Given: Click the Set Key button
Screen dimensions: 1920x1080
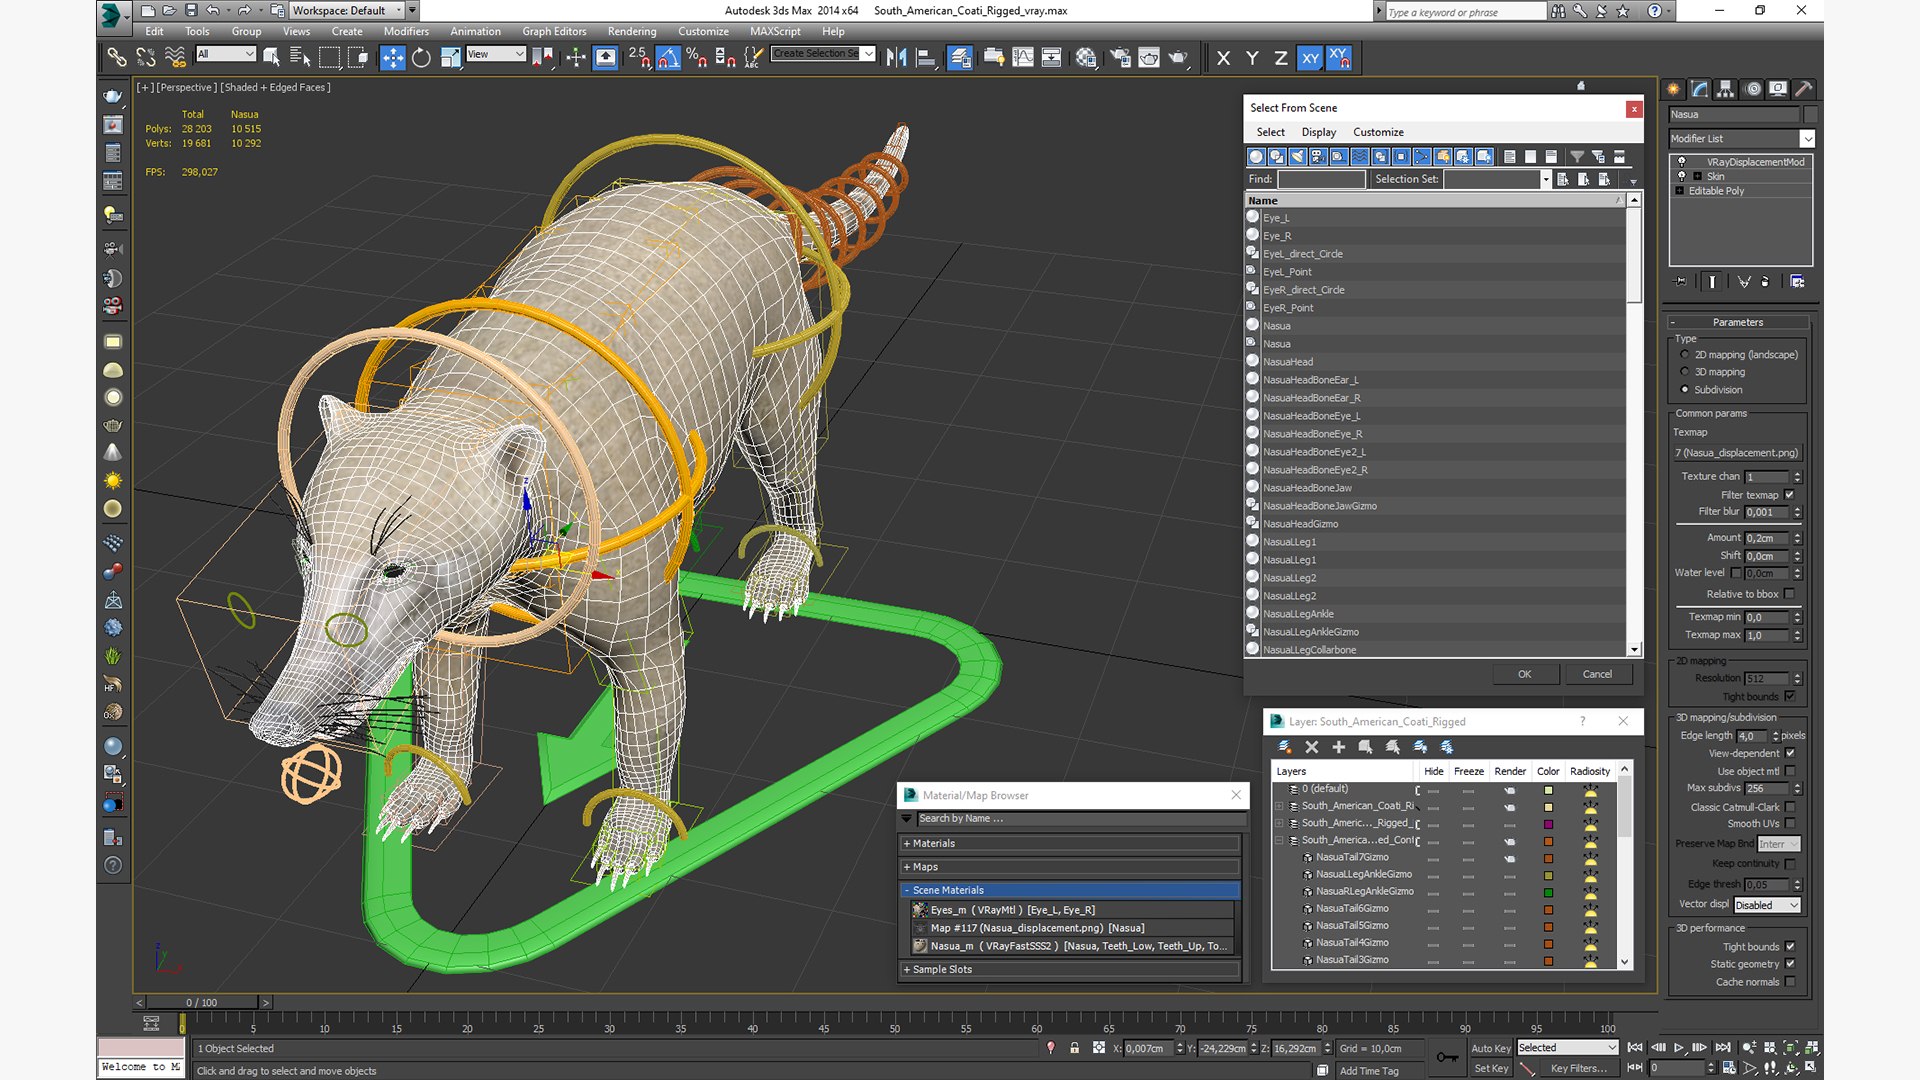Looking at the screenshot, I should click(1490, 1068).
